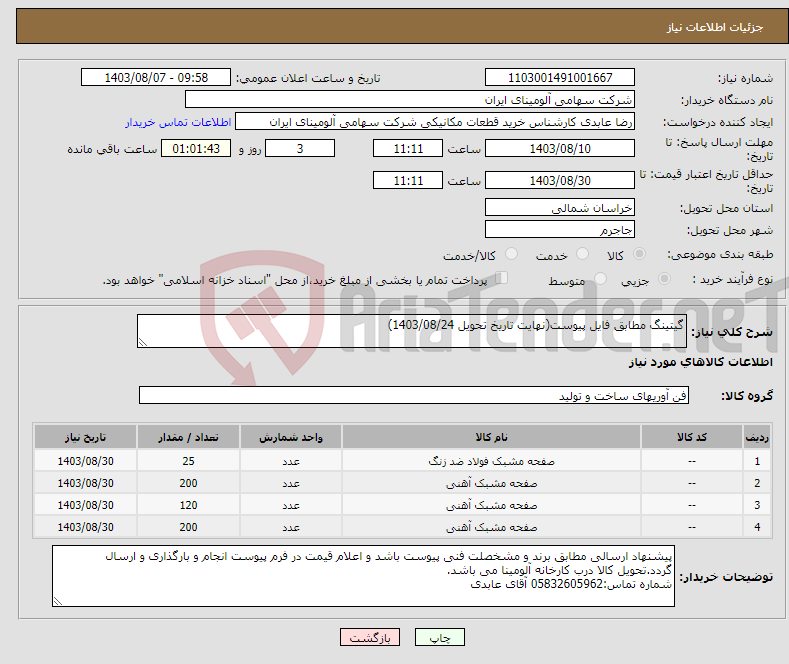Click the resize handle of description textarea

(143, 343)
